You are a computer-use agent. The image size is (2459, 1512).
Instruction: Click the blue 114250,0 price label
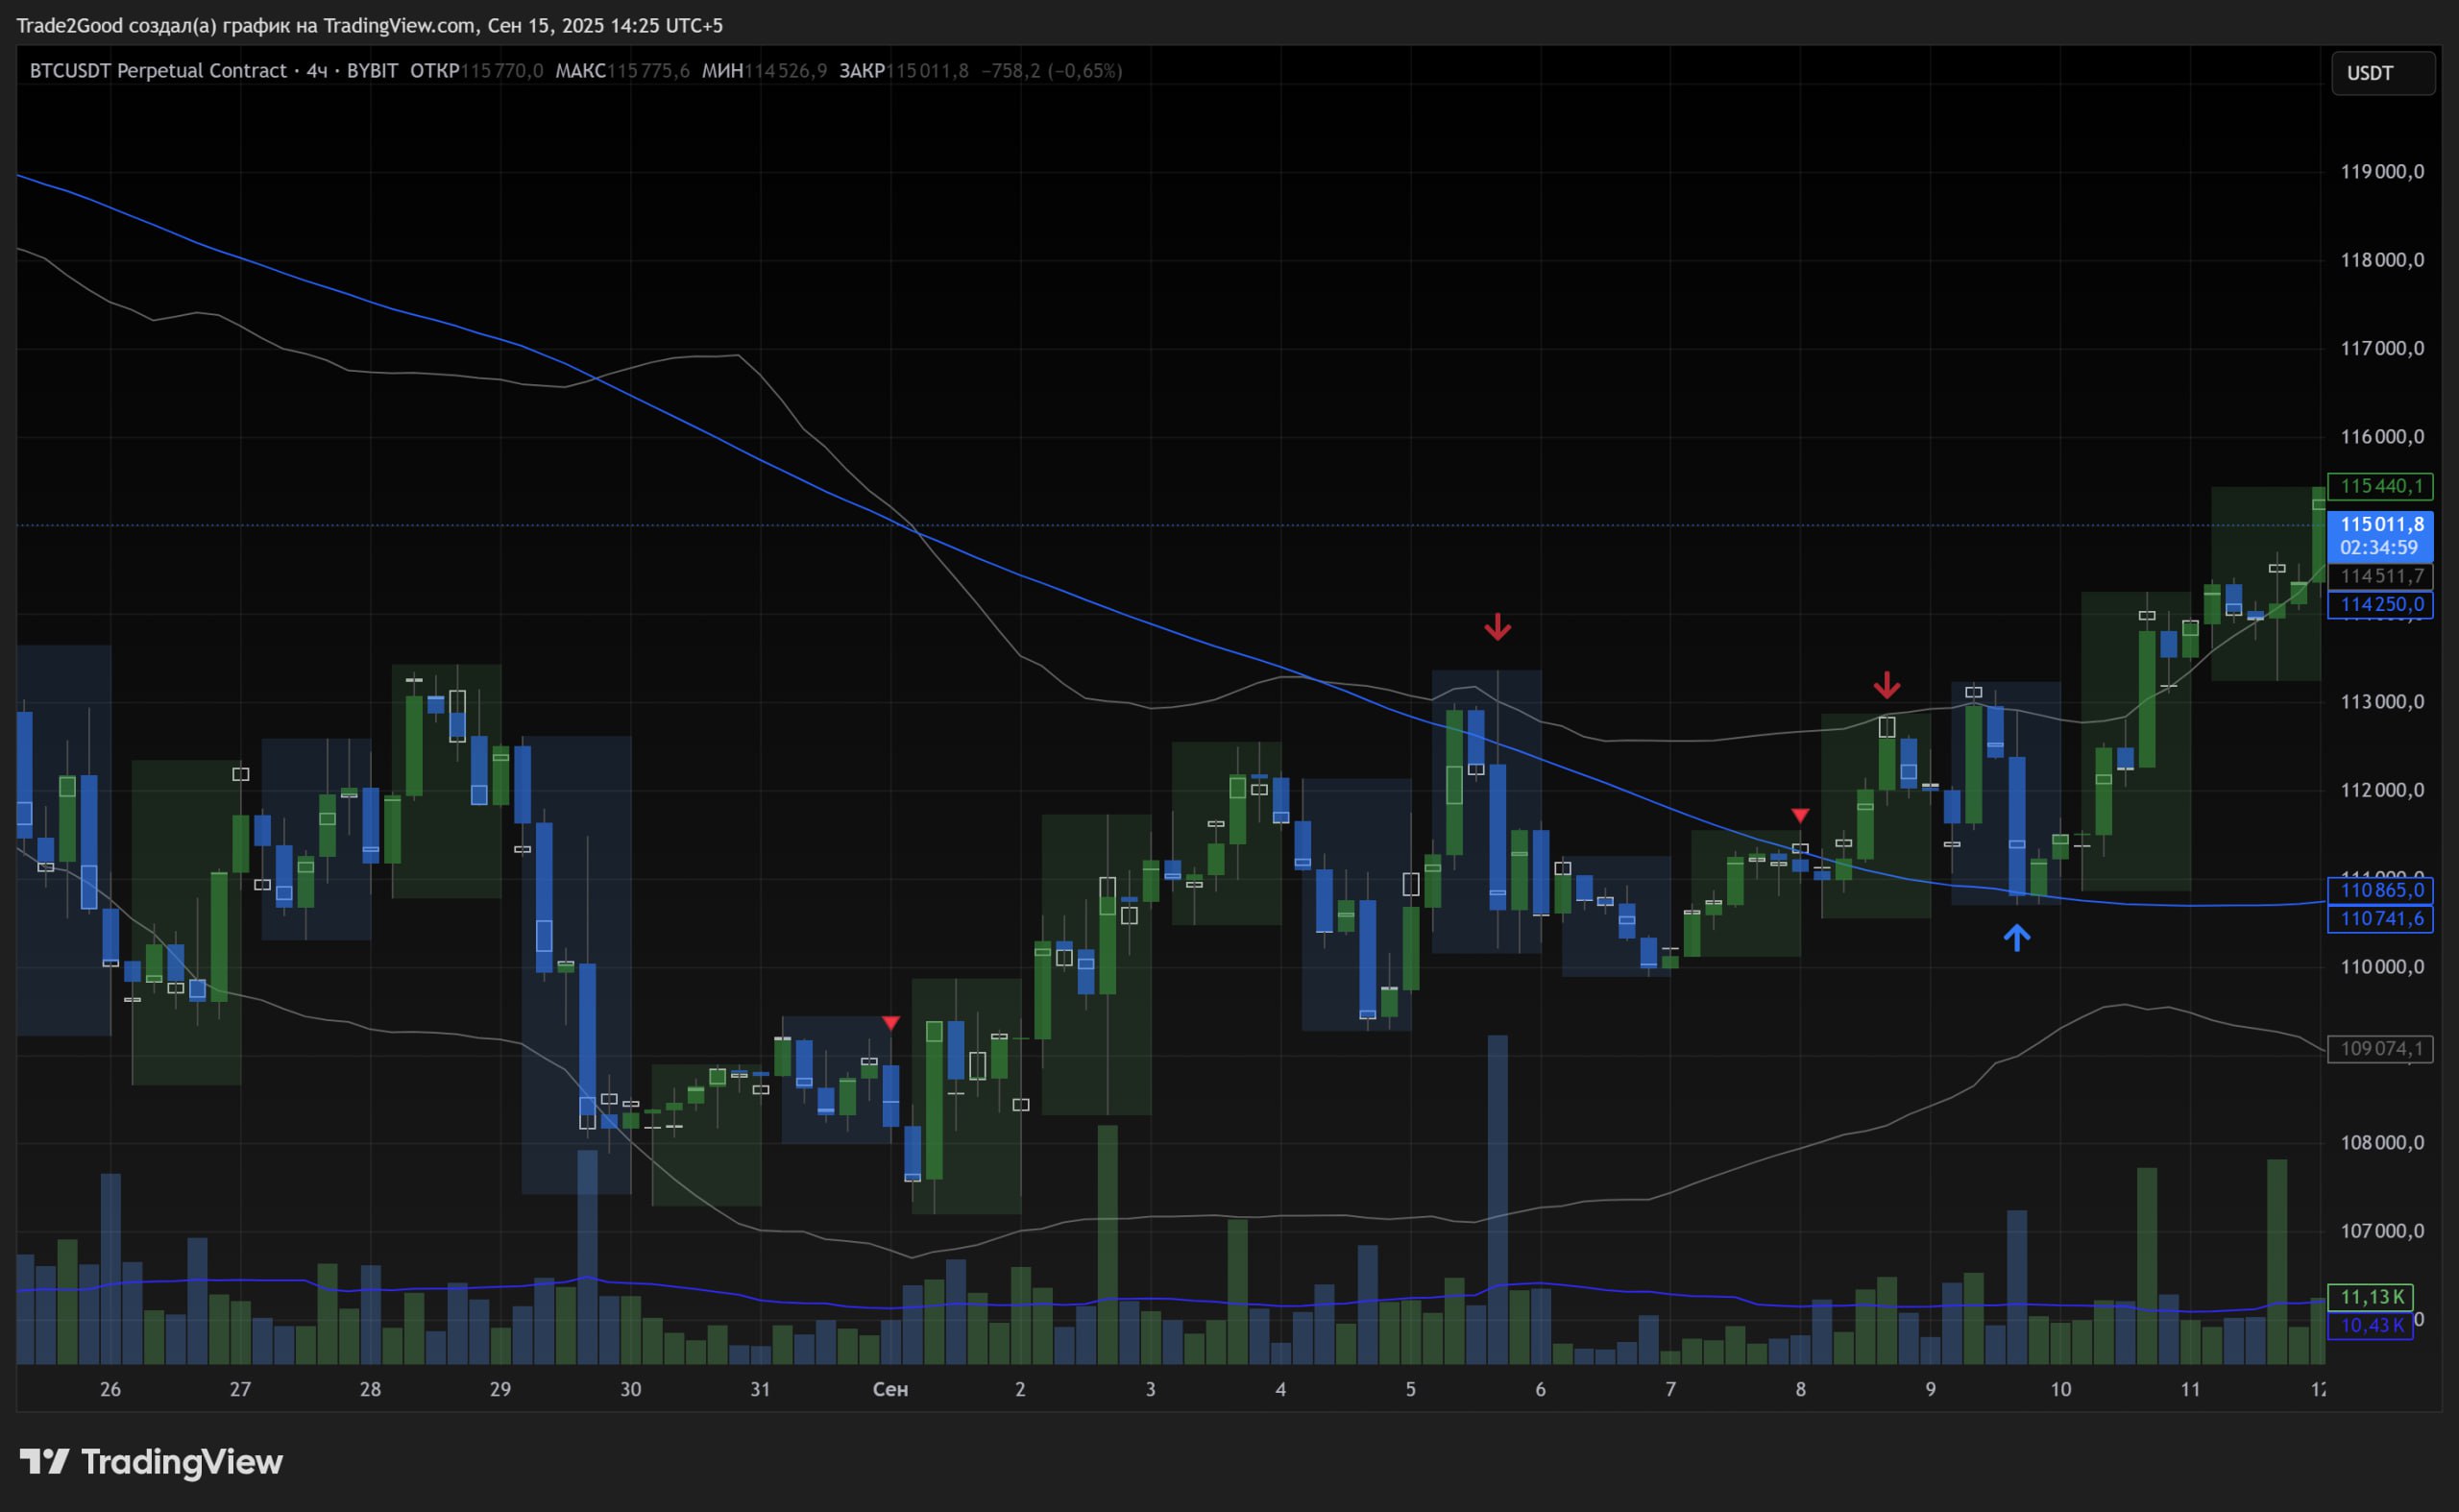point(2381,604)
